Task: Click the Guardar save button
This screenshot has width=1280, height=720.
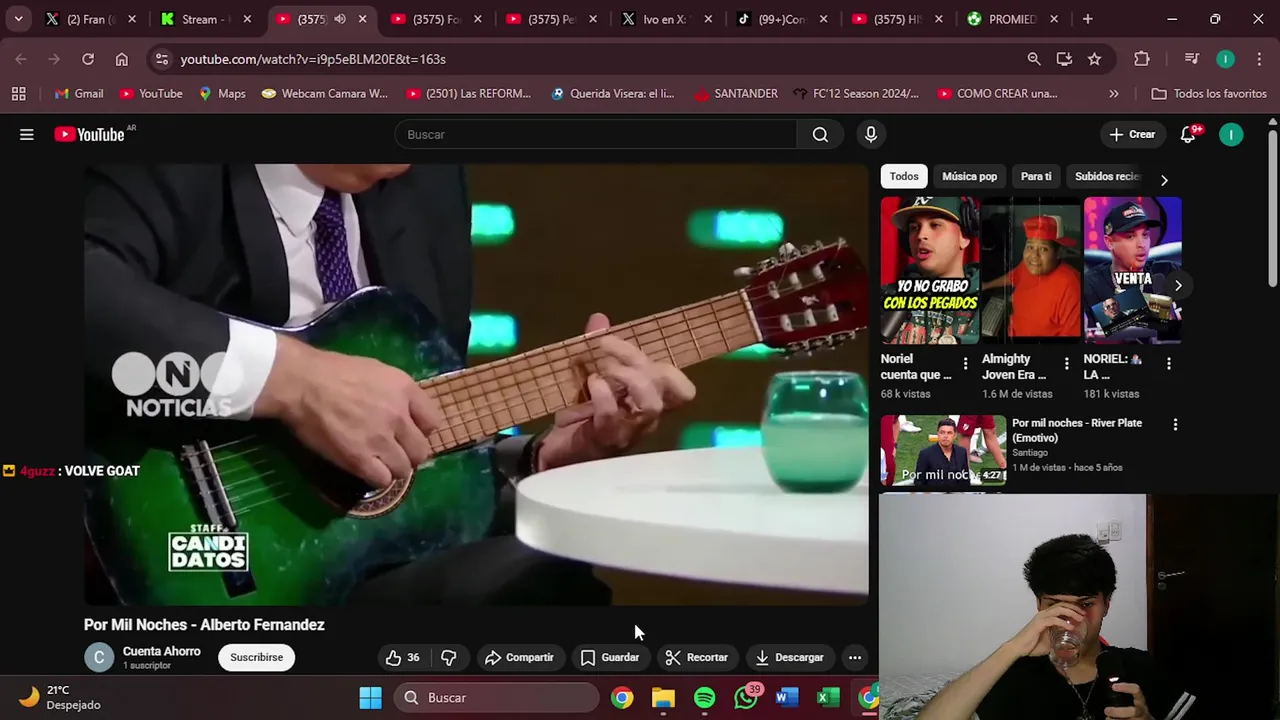Action: pos(609,657)
